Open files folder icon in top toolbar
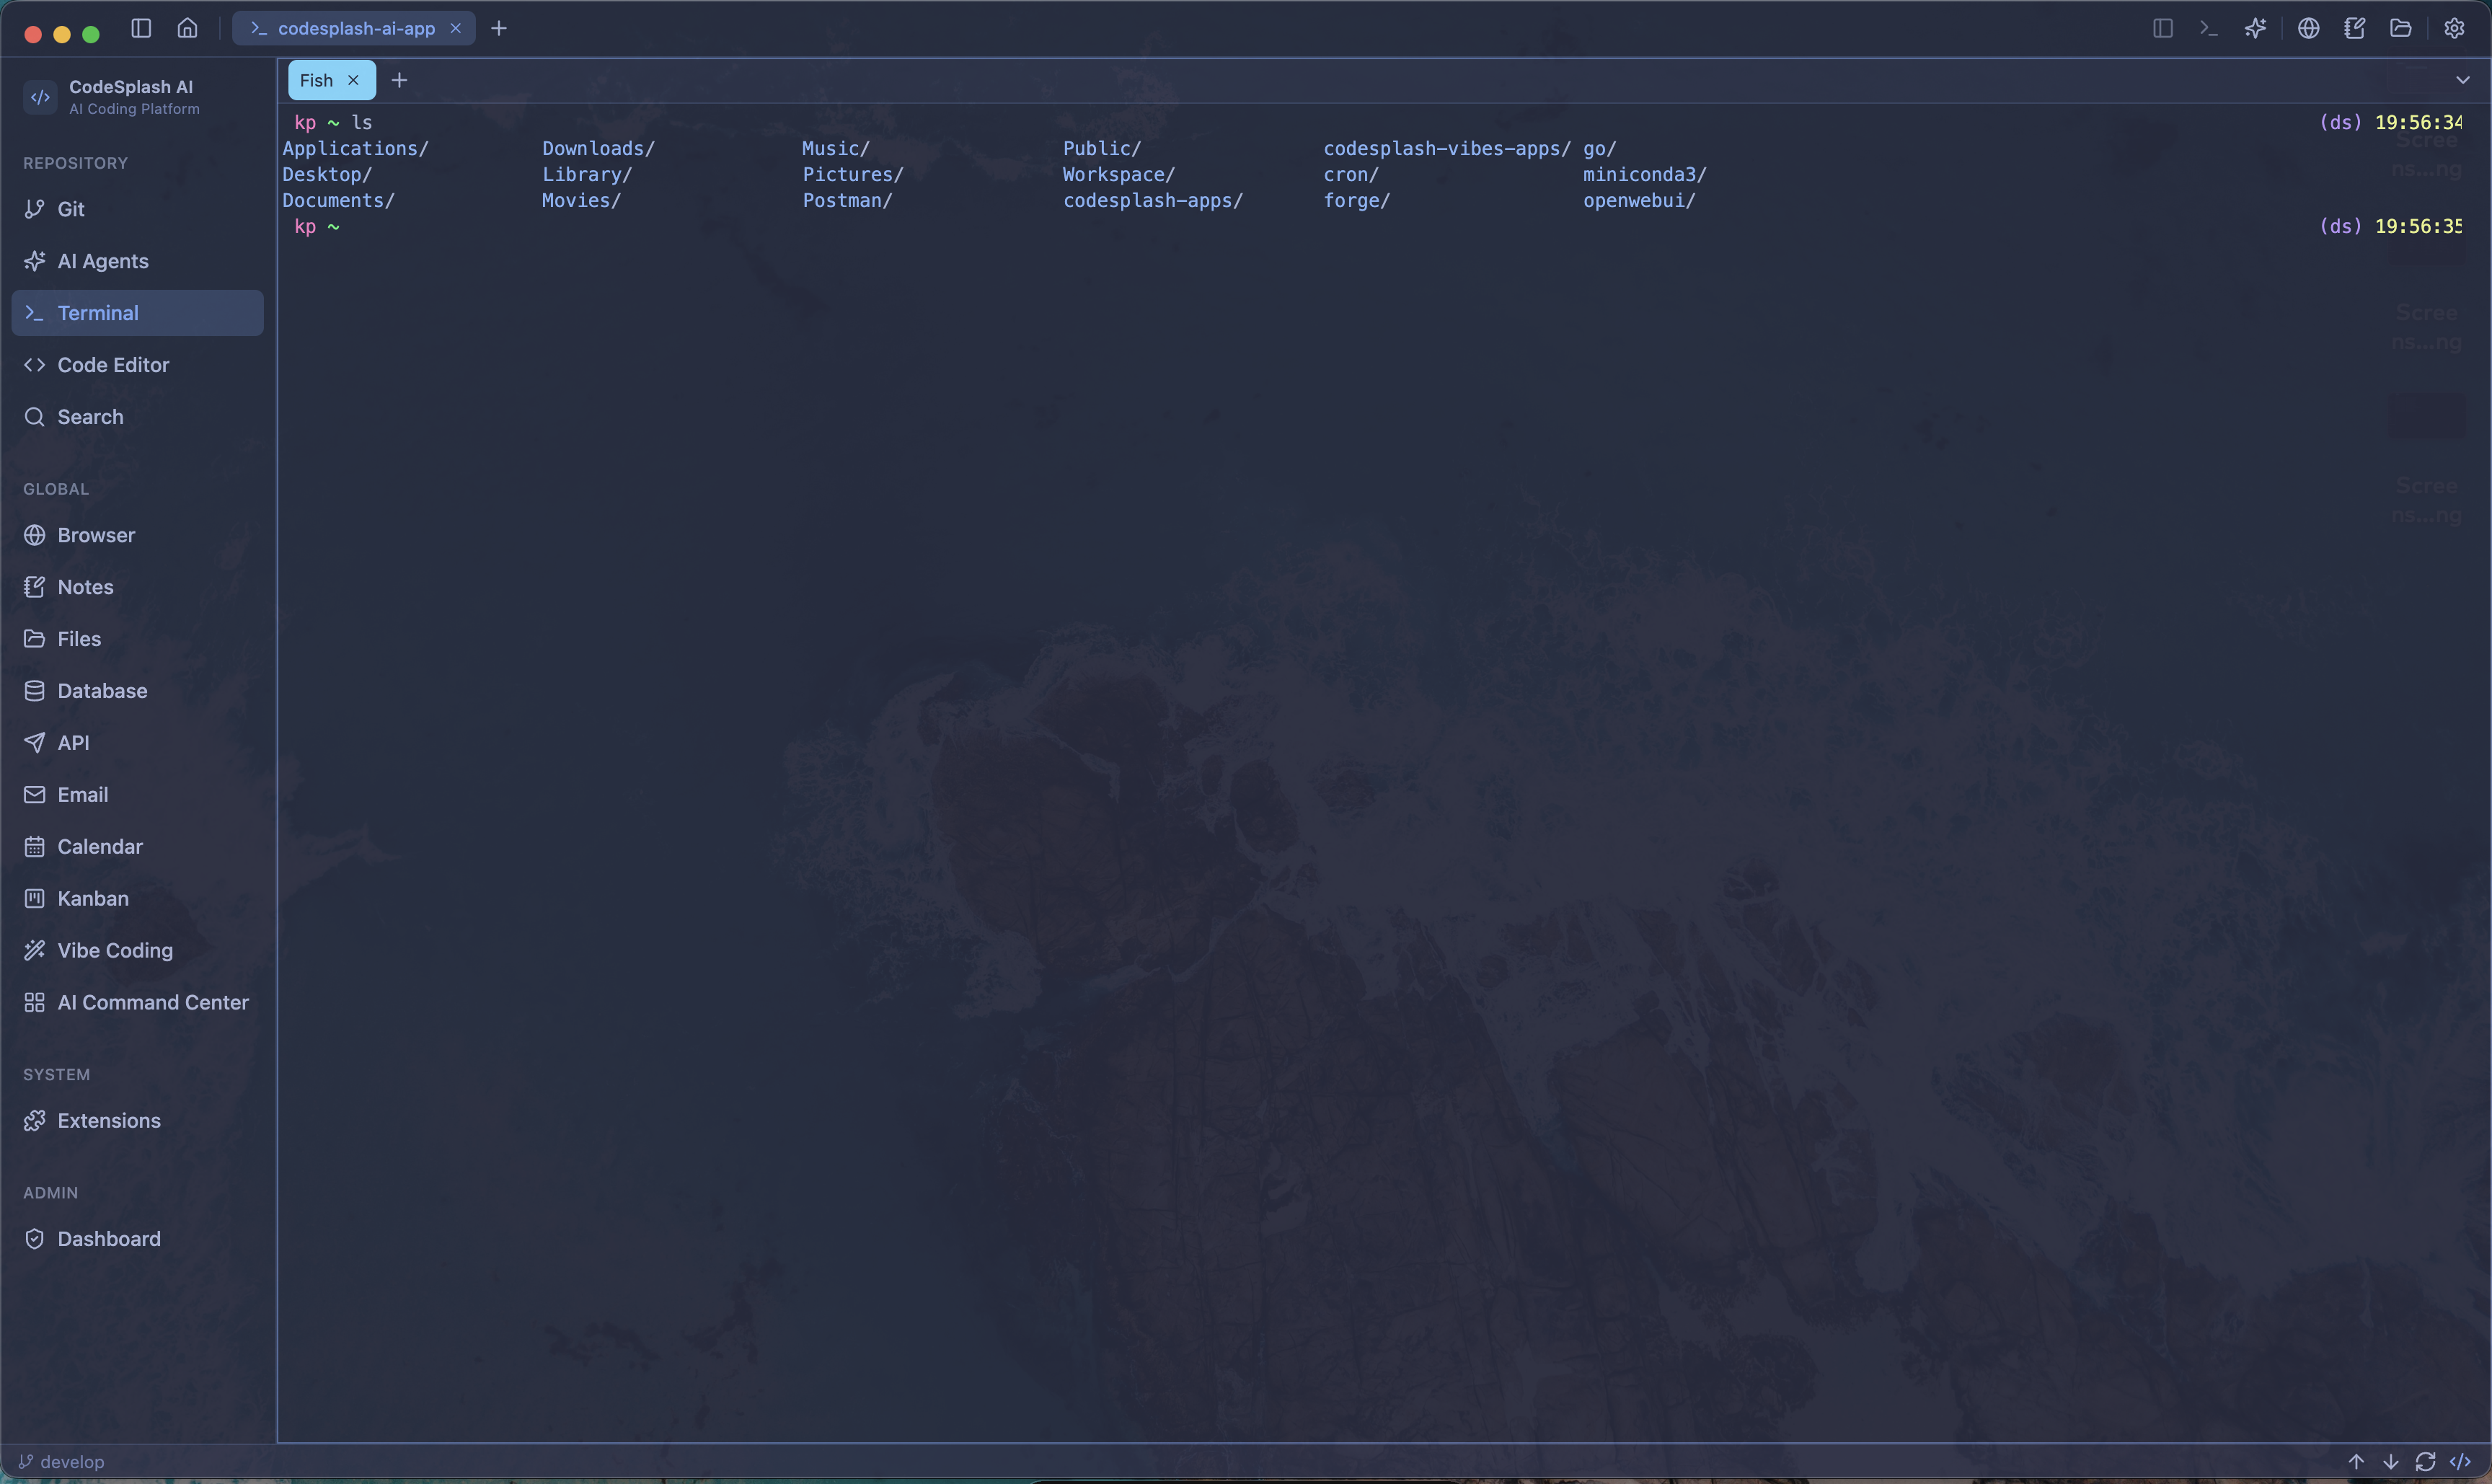This screenshot has width=2492, height=1484. click(x=2400, y=28)
